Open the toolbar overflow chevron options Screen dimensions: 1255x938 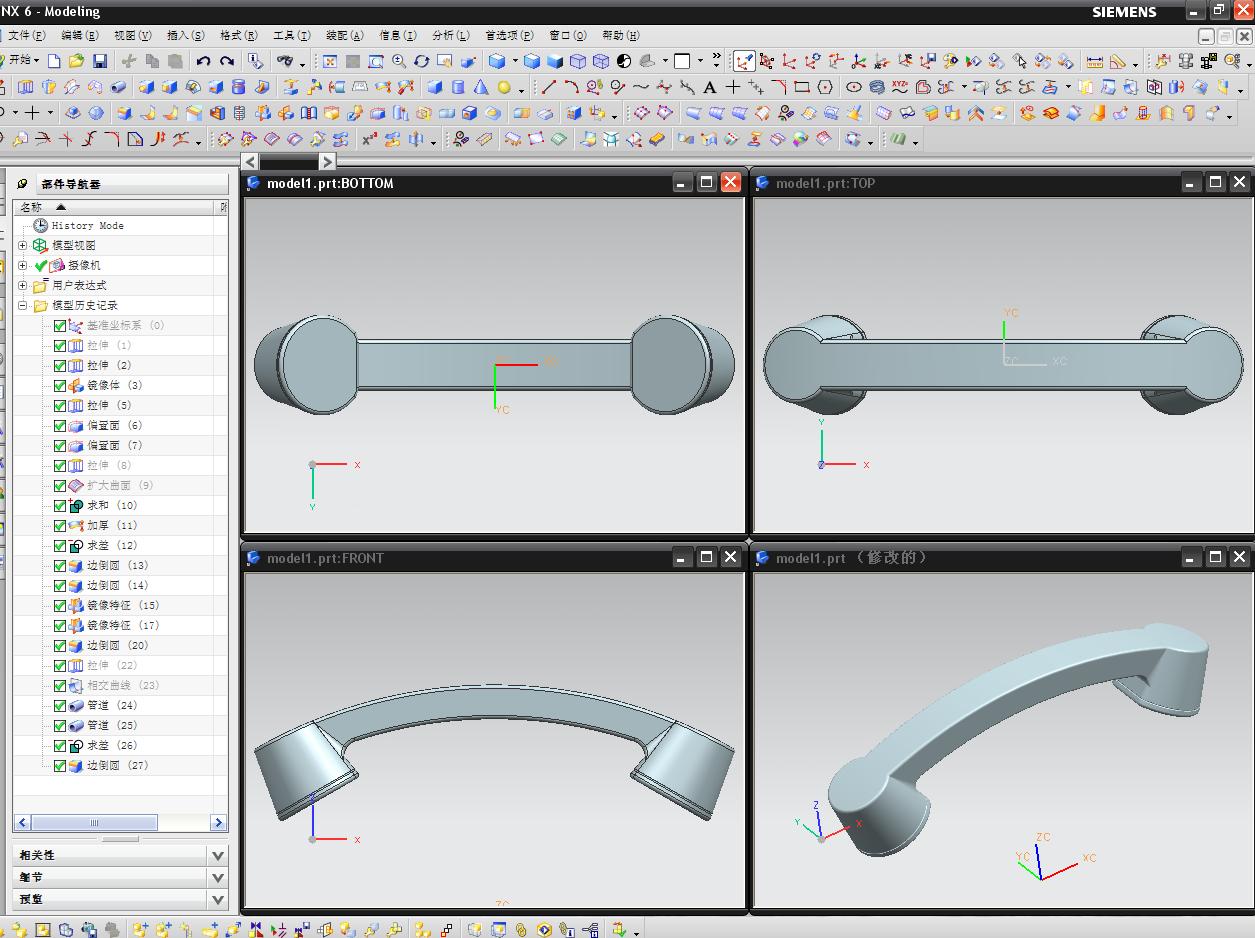point(716,61)
